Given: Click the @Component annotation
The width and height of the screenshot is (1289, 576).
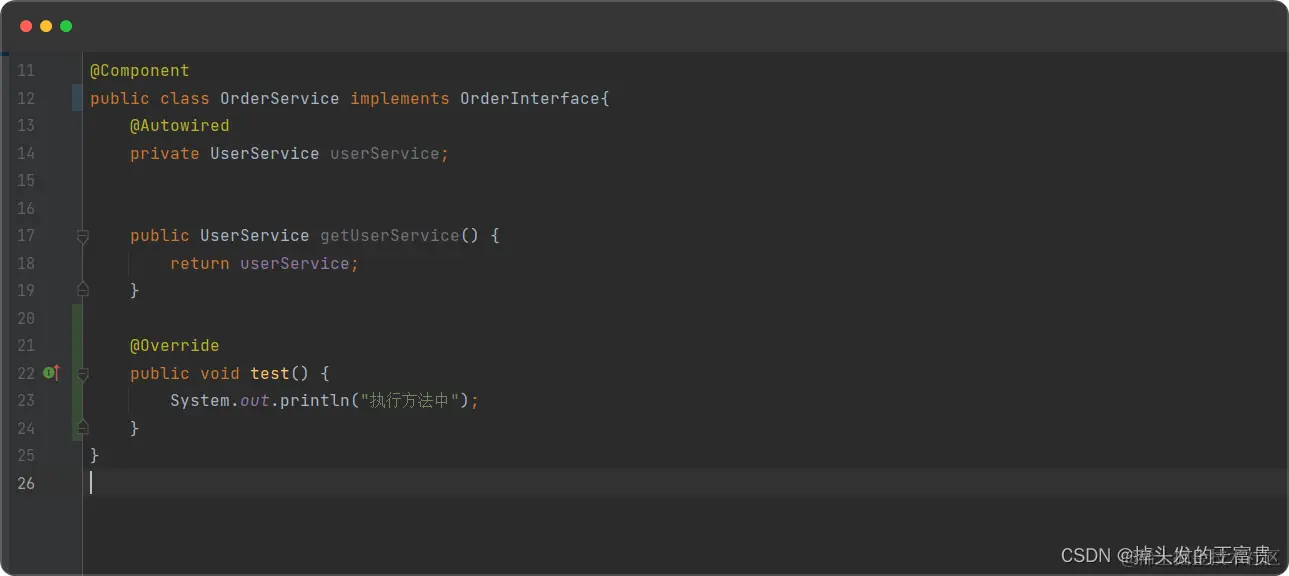Looking at the screenshot, I should (x=140, y=71).
